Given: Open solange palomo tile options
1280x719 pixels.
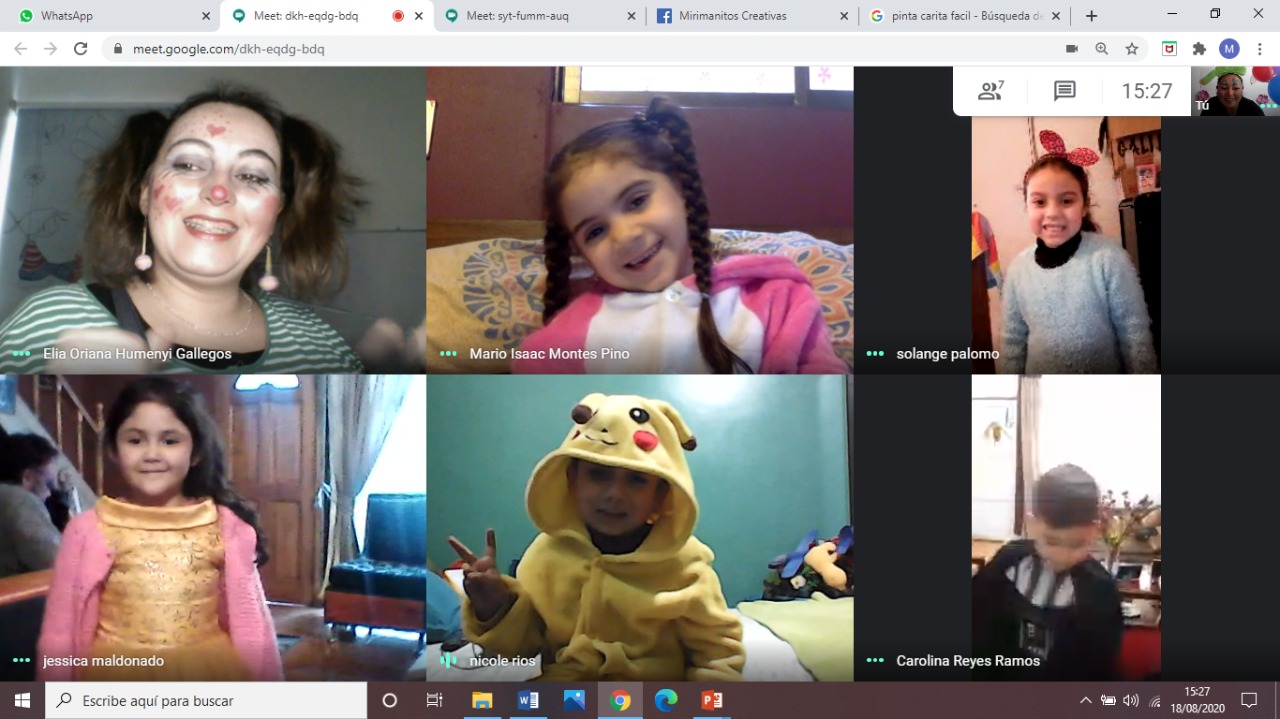Looking at the screenshot, I should coord(875,354).
